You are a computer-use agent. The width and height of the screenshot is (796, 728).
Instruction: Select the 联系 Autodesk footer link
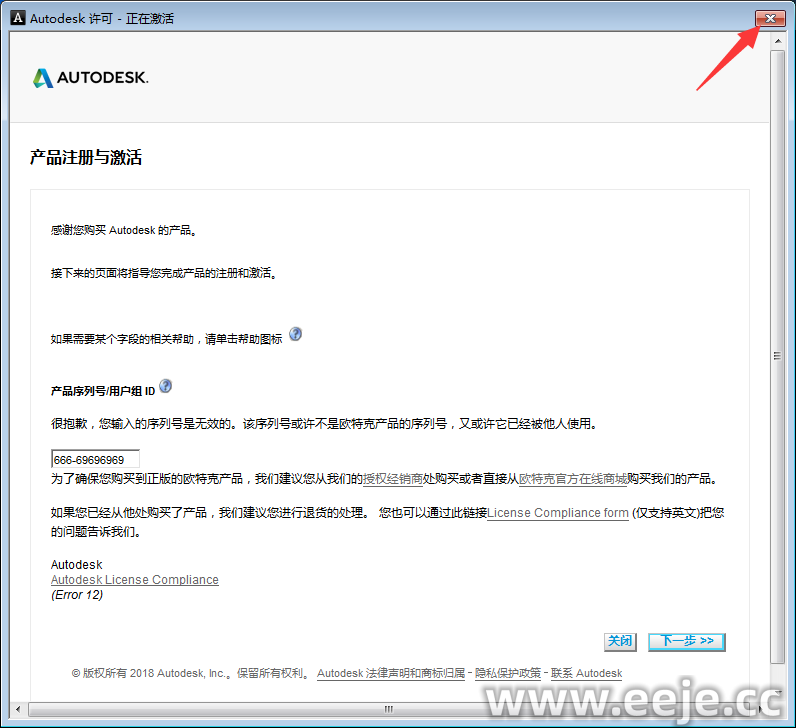pyautogui.click(x=585, y=674)
